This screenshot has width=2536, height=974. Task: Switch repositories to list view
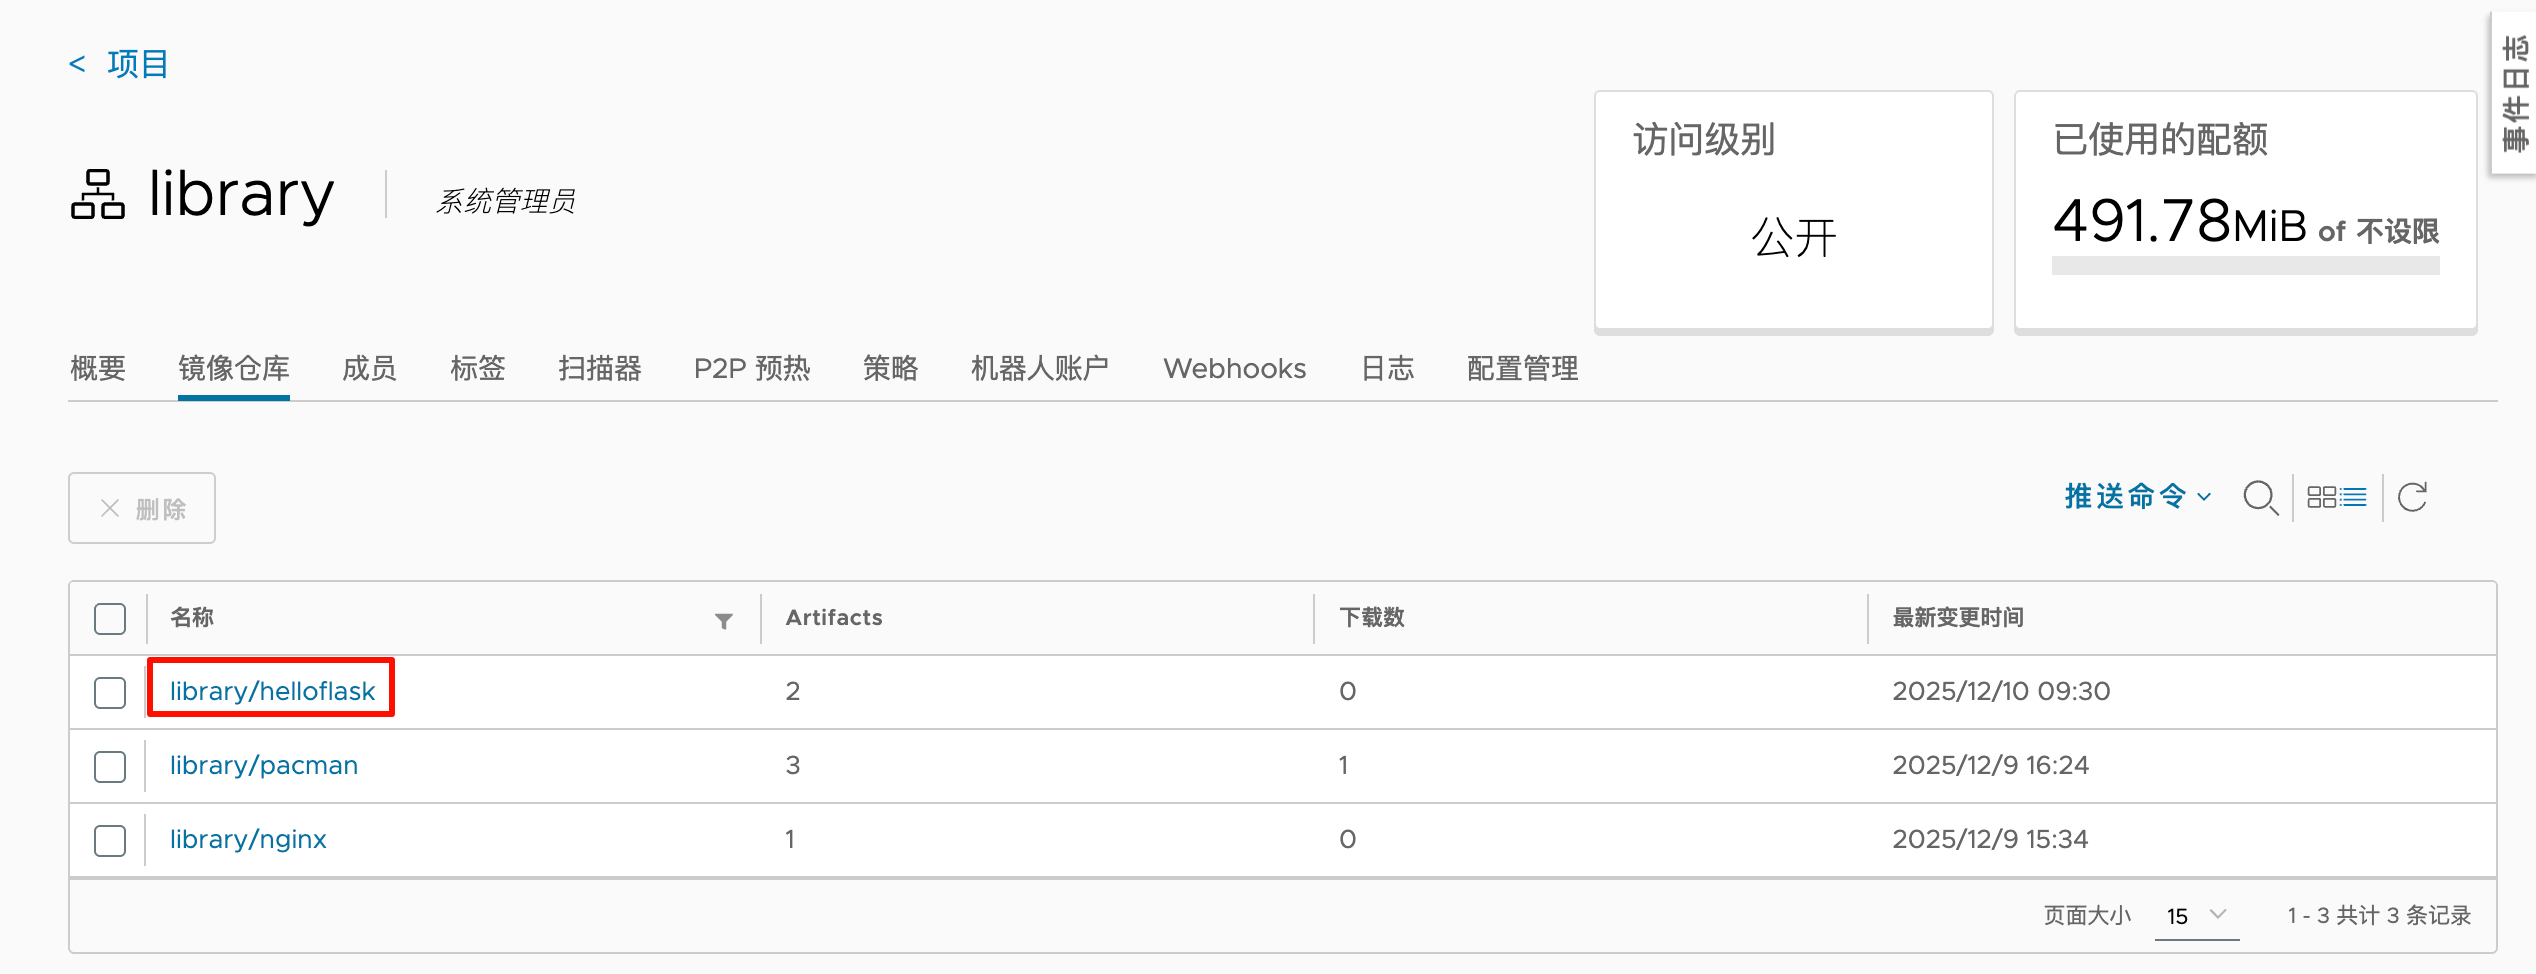tap(2352, 496)
